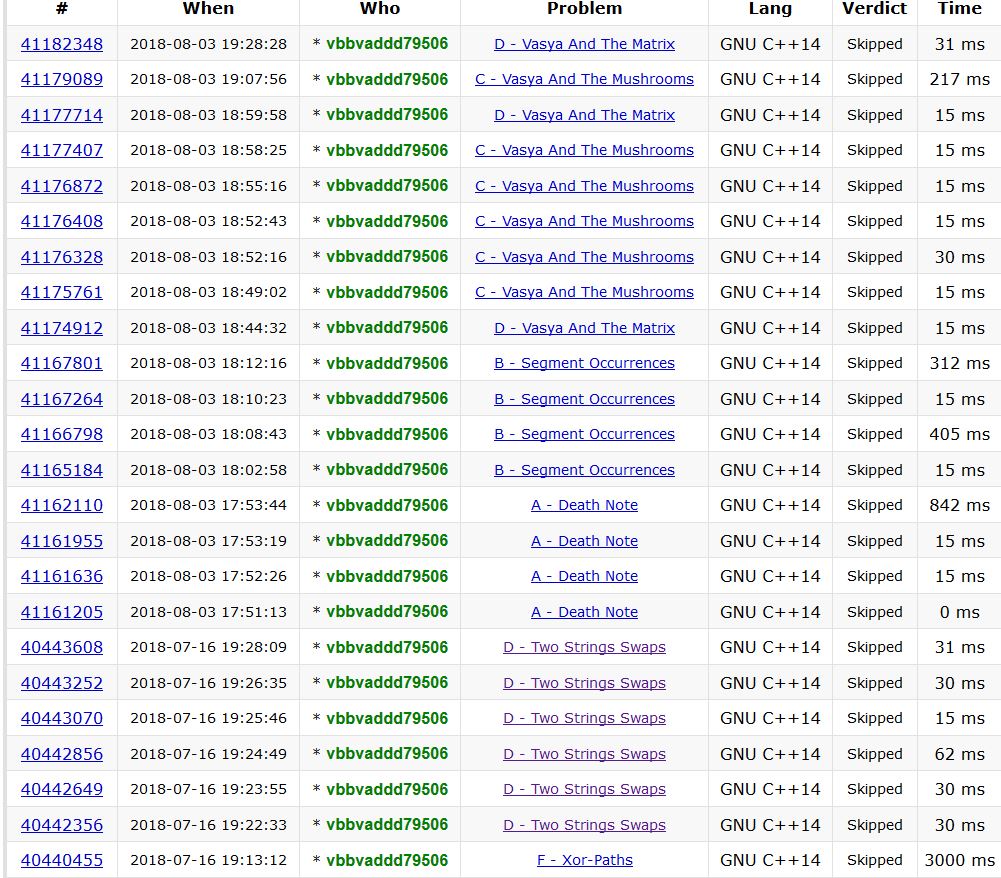The image size is (1001, 878).
Task: Open submission 40443252
Action: 62,683
